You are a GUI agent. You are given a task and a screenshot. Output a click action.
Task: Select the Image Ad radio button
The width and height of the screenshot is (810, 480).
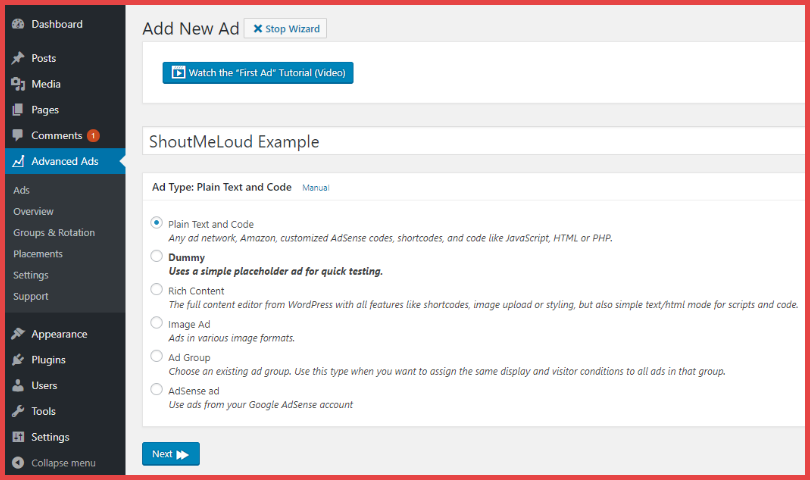point(157,322)
